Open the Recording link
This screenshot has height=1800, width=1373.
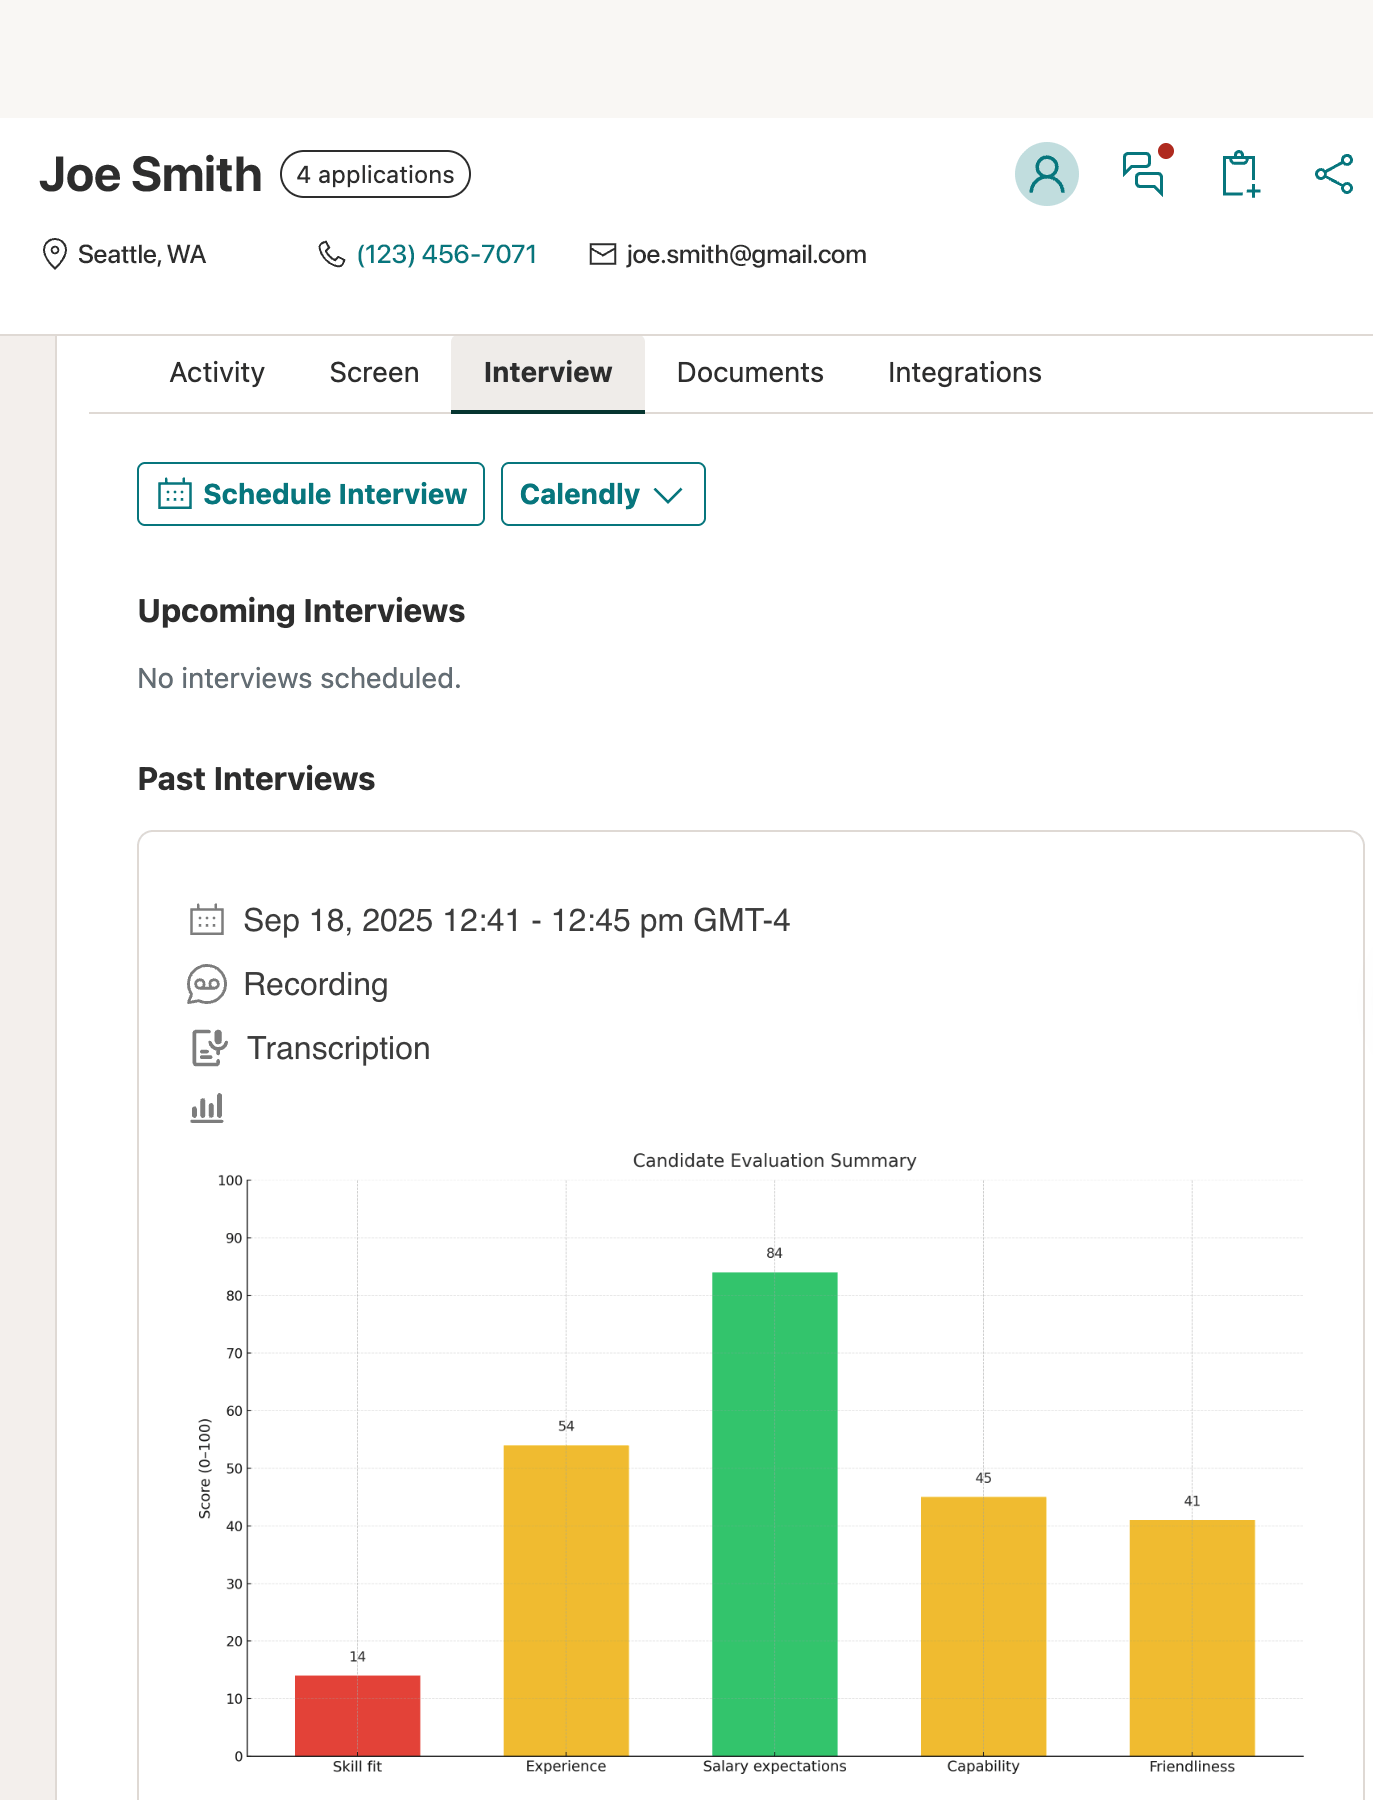pos(316,984)
